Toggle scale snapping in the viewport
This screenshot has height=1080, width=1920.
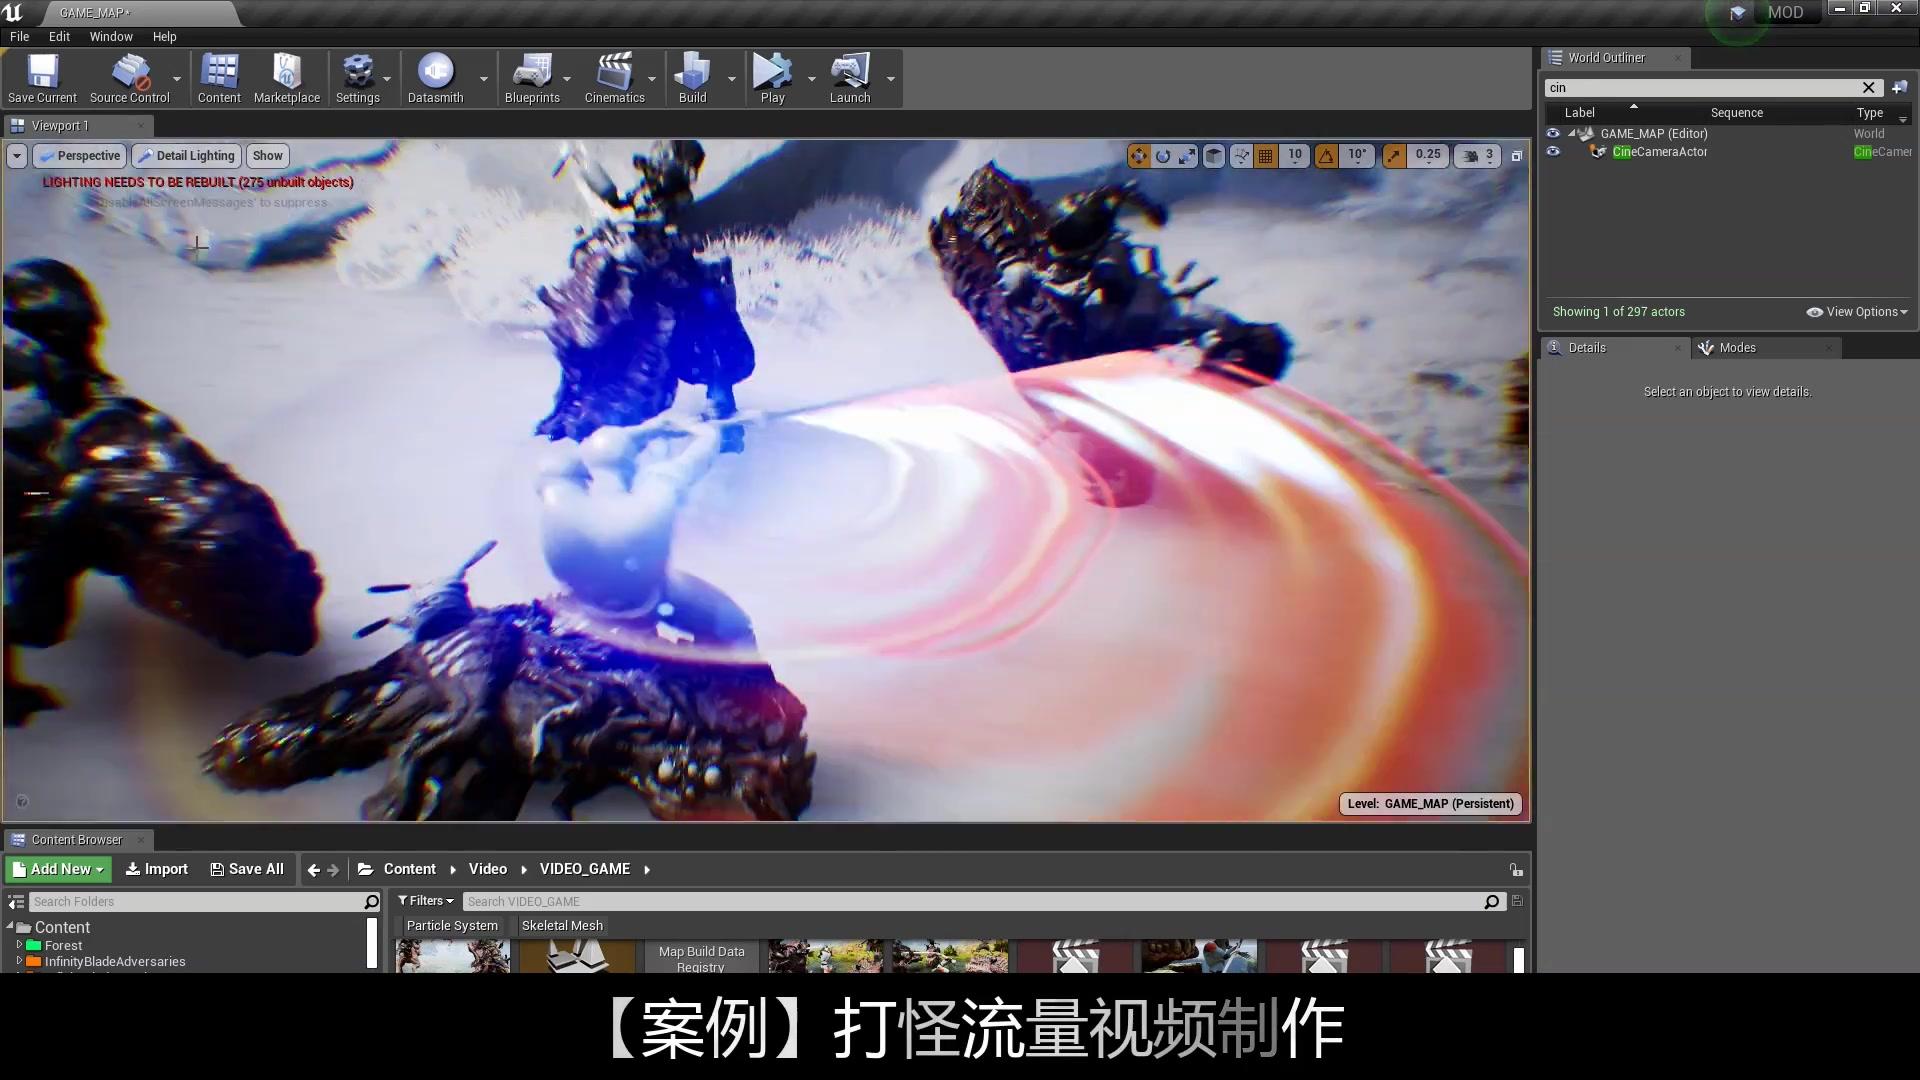click(1394, 156)
